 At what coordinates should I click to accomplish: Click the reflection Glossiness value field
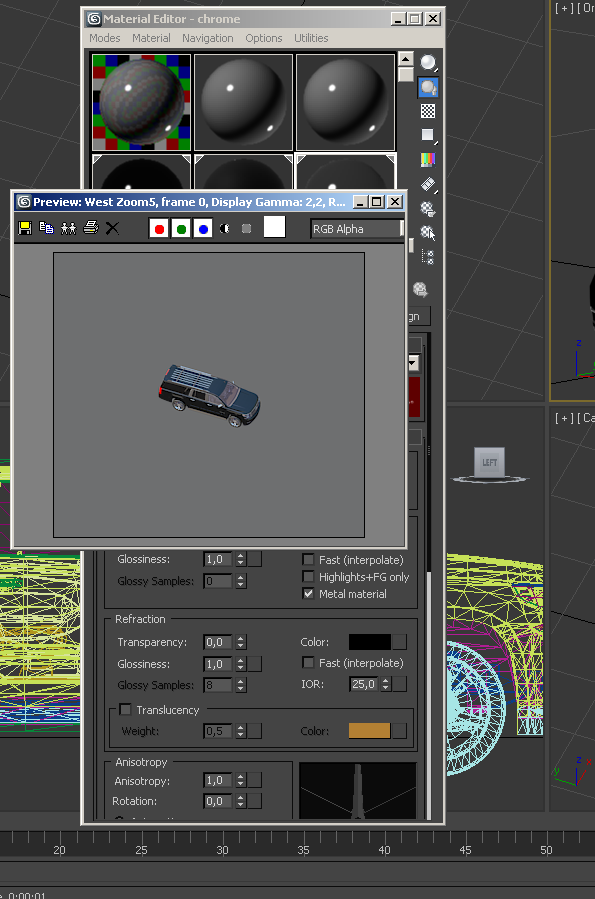tap(218, 559)
